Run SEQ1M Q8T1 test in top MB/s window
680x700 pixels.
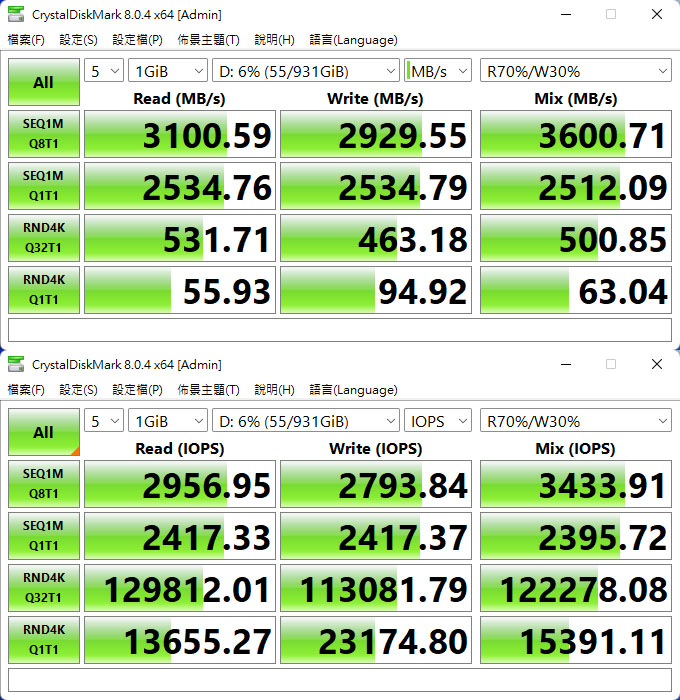click(44, 134)
